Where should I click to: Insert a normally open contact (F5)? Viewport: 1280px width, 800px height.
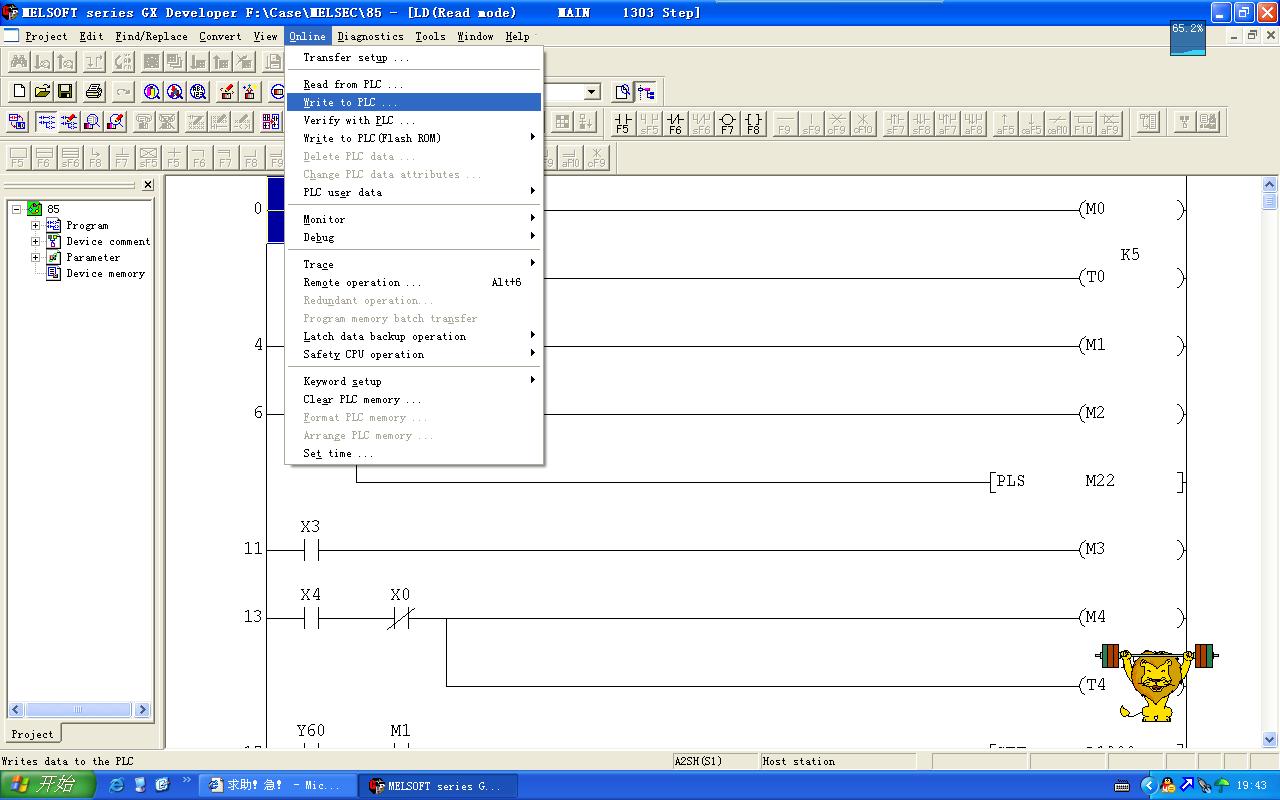click(622, 123)
